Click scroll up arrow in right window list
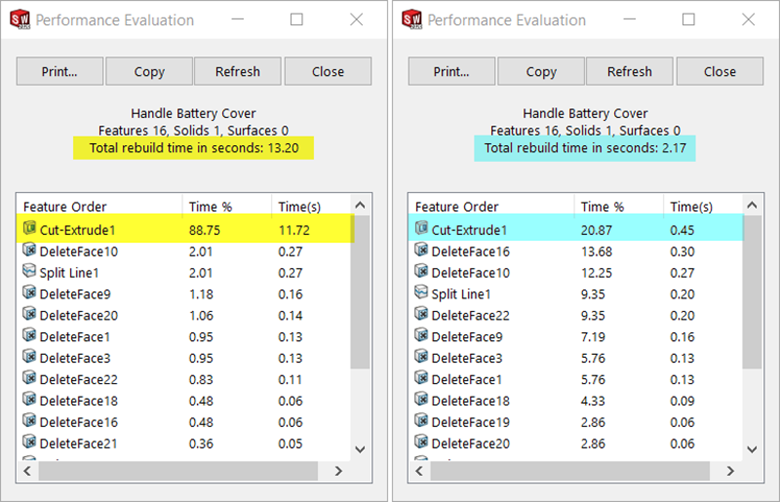The width and height of the screenshot is (780, 502). tap(753, 205)
